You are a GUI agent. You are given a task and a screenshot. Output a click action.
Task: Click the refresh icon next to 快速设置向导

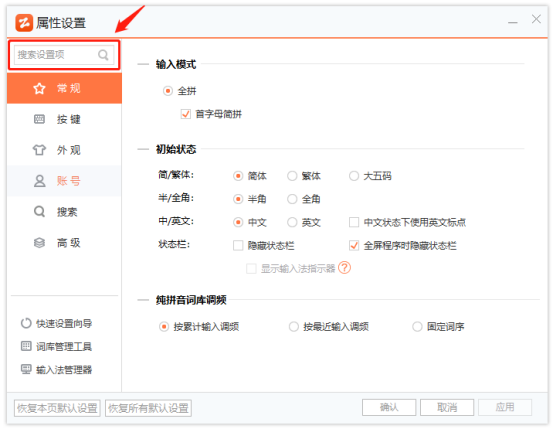[x=26, y=323]
